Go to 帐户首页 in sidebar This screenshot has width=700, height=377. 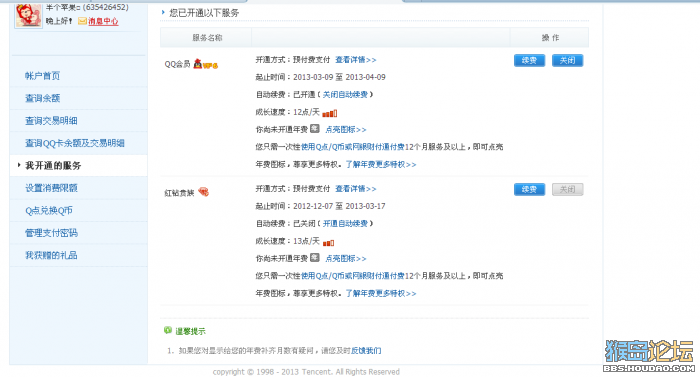coord(42,75)
